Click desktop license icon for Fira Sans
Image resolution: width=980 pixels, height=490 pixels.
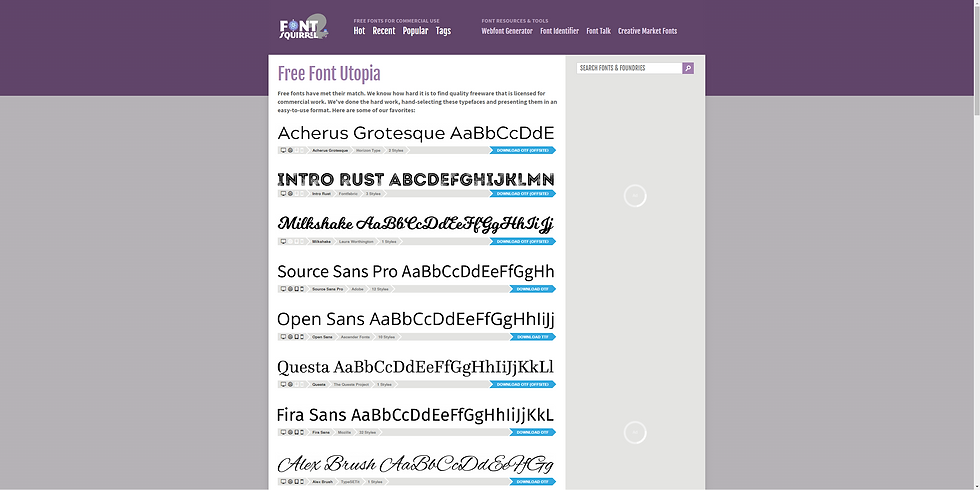tap(283, 432)
